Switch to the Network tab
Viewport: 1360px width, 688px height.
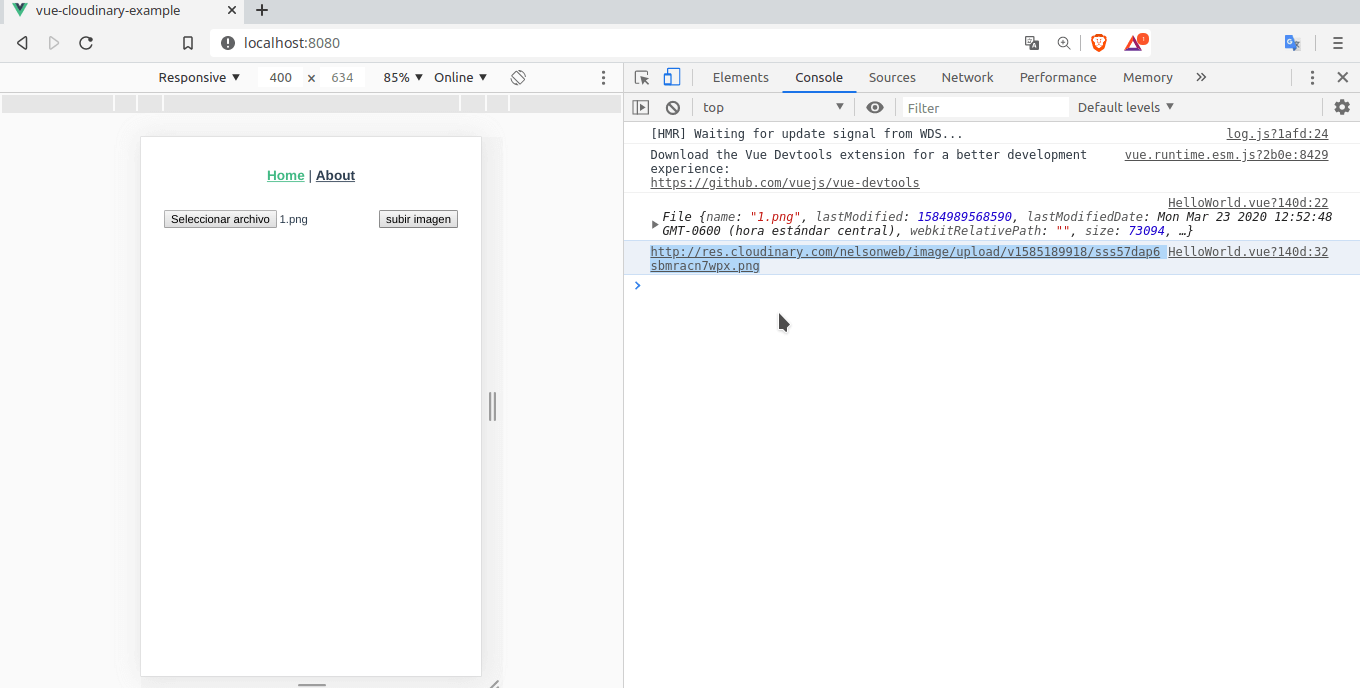(967, 77)
